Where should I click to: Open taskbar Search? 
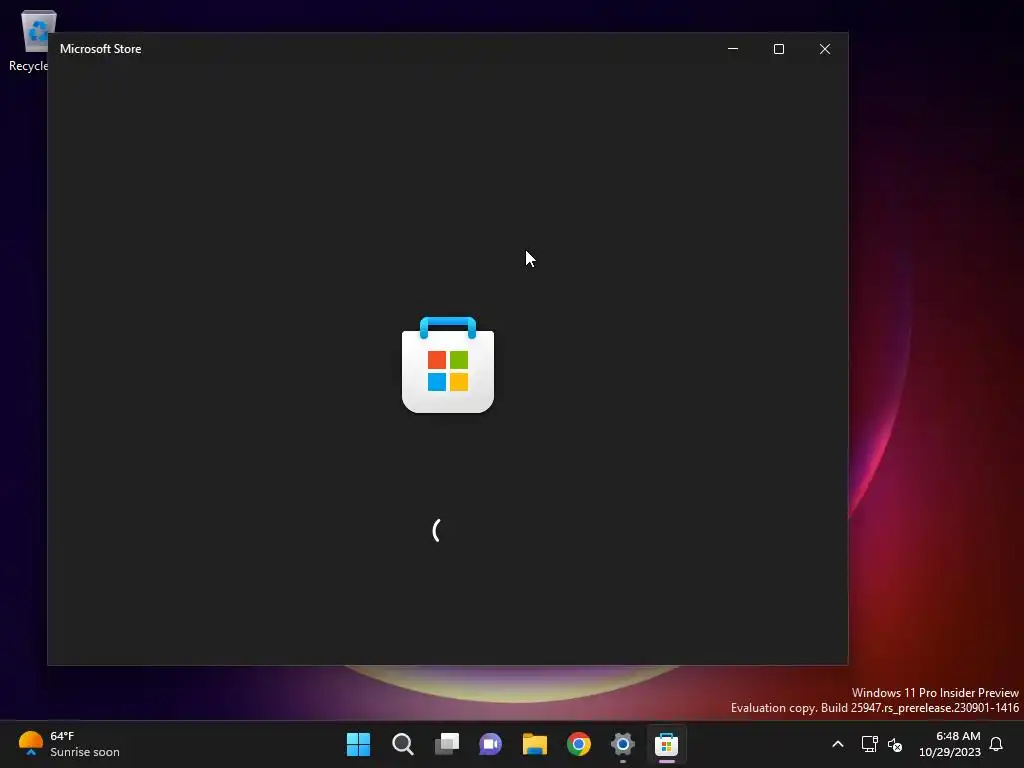[402, 744]
